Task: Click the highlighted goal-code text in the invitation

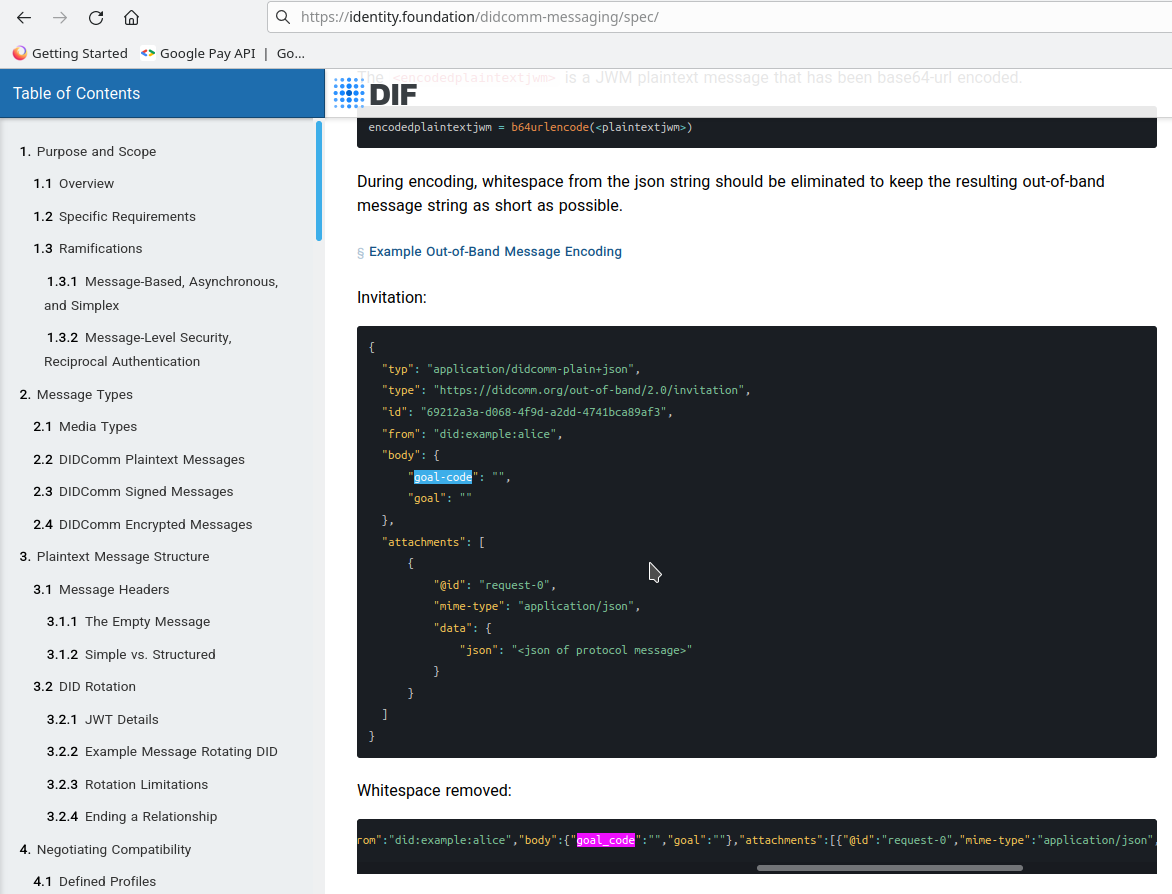Action: click(443, 477)
